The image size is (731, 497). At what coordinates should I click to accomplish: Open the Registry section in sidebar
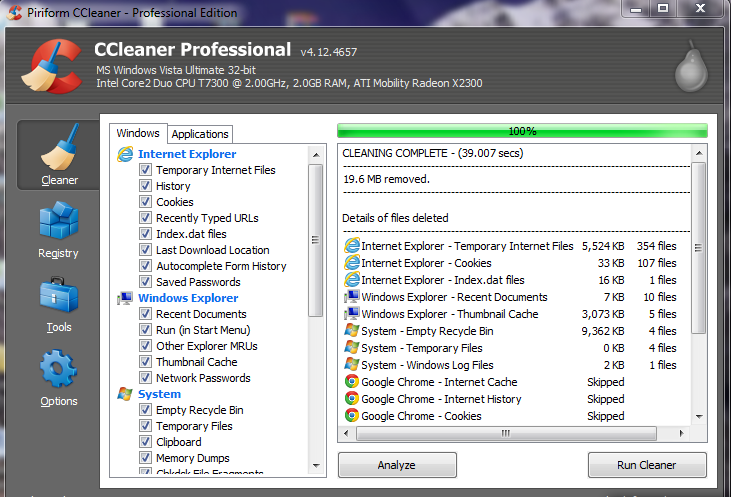tap(59, 230)
